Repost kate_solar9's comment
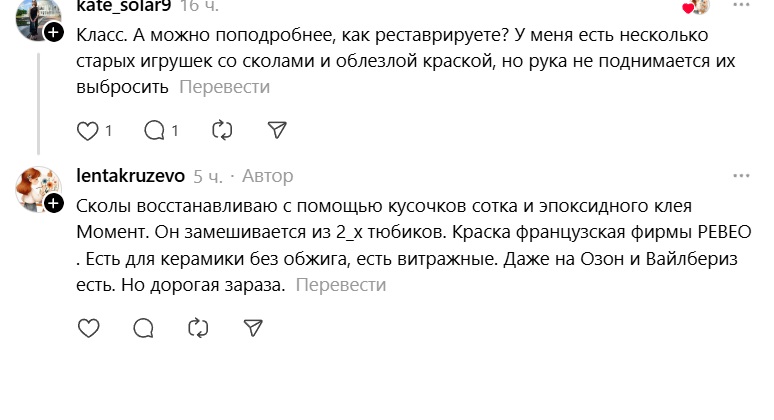Image resolution: width=774 pixels, height=420 pixels. pos(223,130)
